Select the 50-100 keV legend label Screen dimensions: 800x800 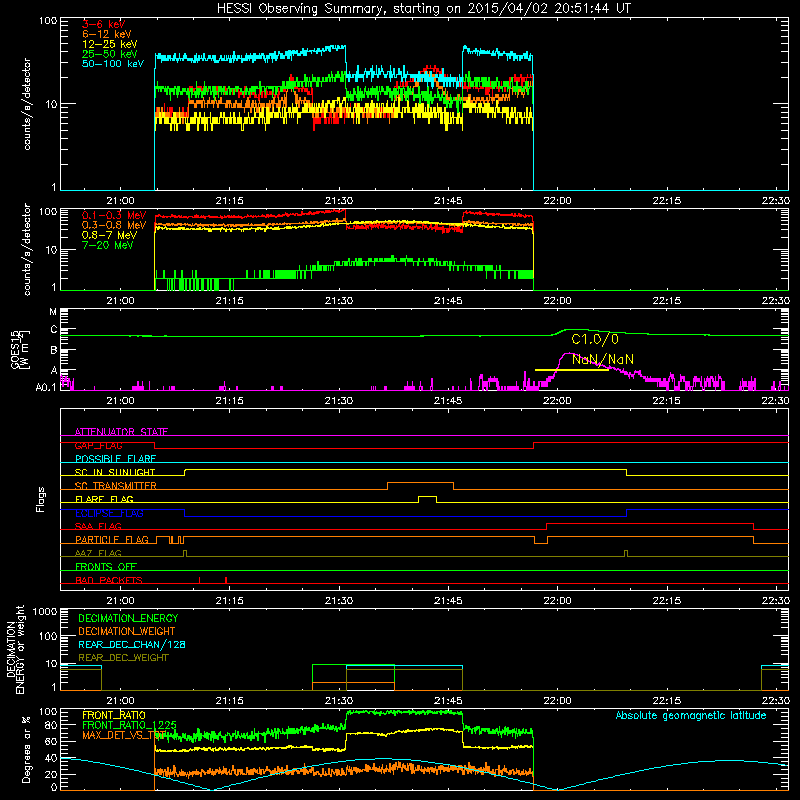(x=113, y=64)
